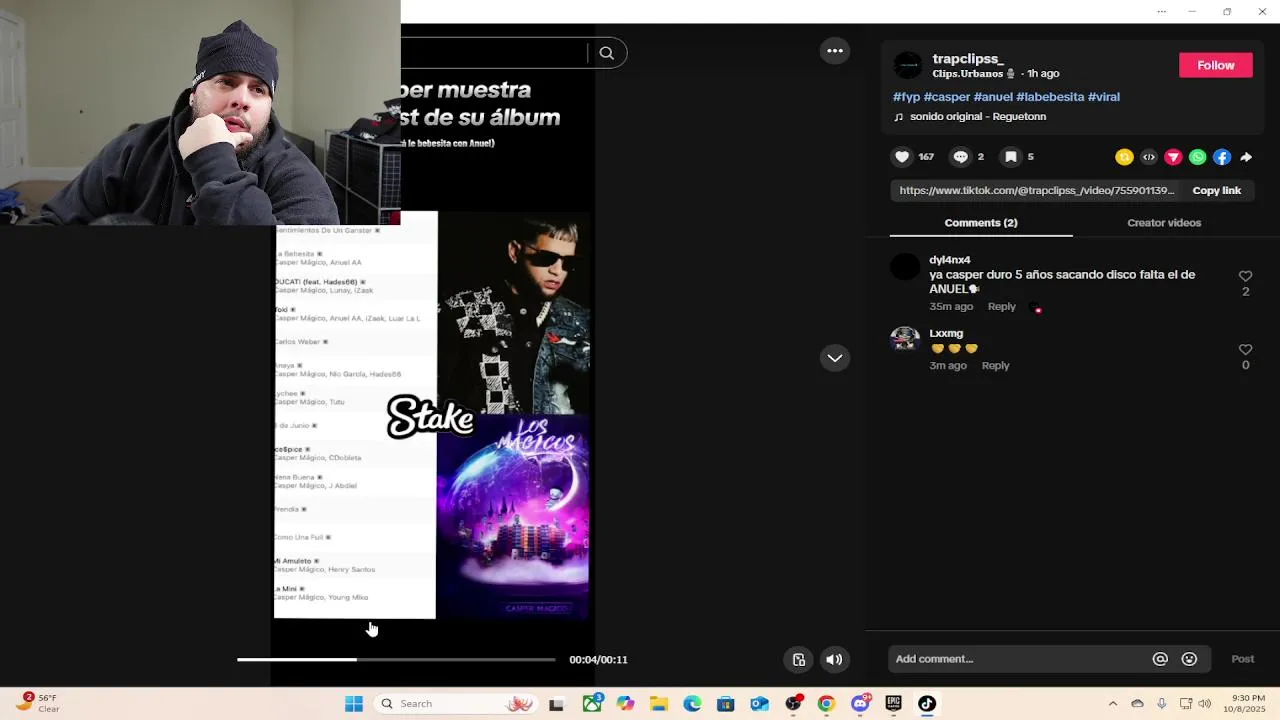Screen dimensions: 1280x720
Task: Show hidden system tray icons
Action: (x=1113, y=704)
